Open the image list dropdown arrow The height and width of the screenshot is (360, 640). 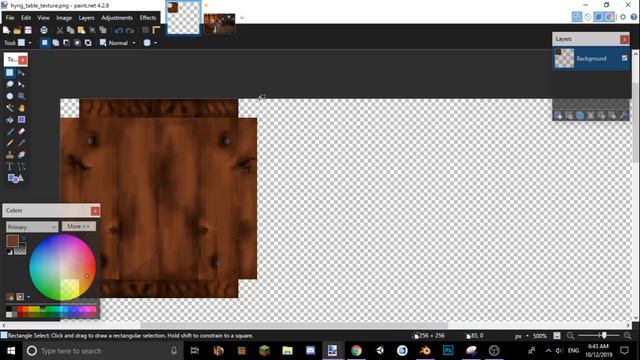coord(242,18)
